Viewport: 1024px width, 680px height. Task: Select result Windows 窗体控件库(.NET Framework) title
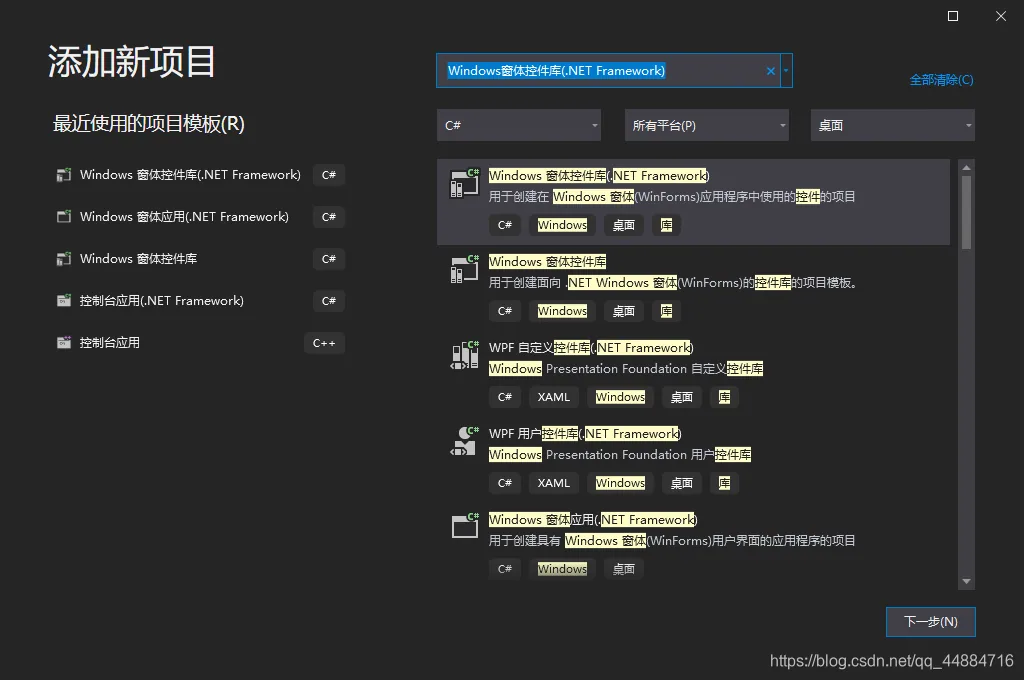tap(599, 176)
